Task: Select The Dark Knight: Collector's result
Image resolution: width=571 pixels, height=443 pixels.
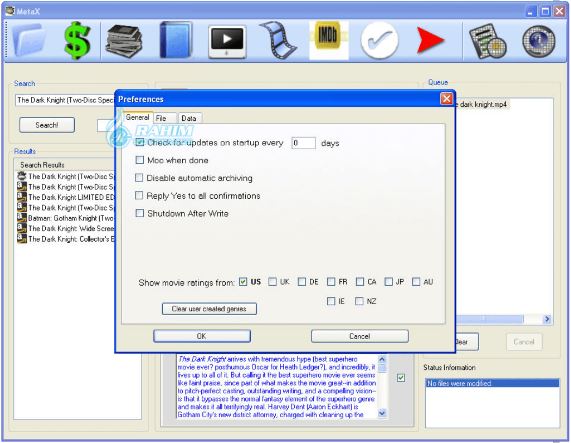Action: (66, 239)
